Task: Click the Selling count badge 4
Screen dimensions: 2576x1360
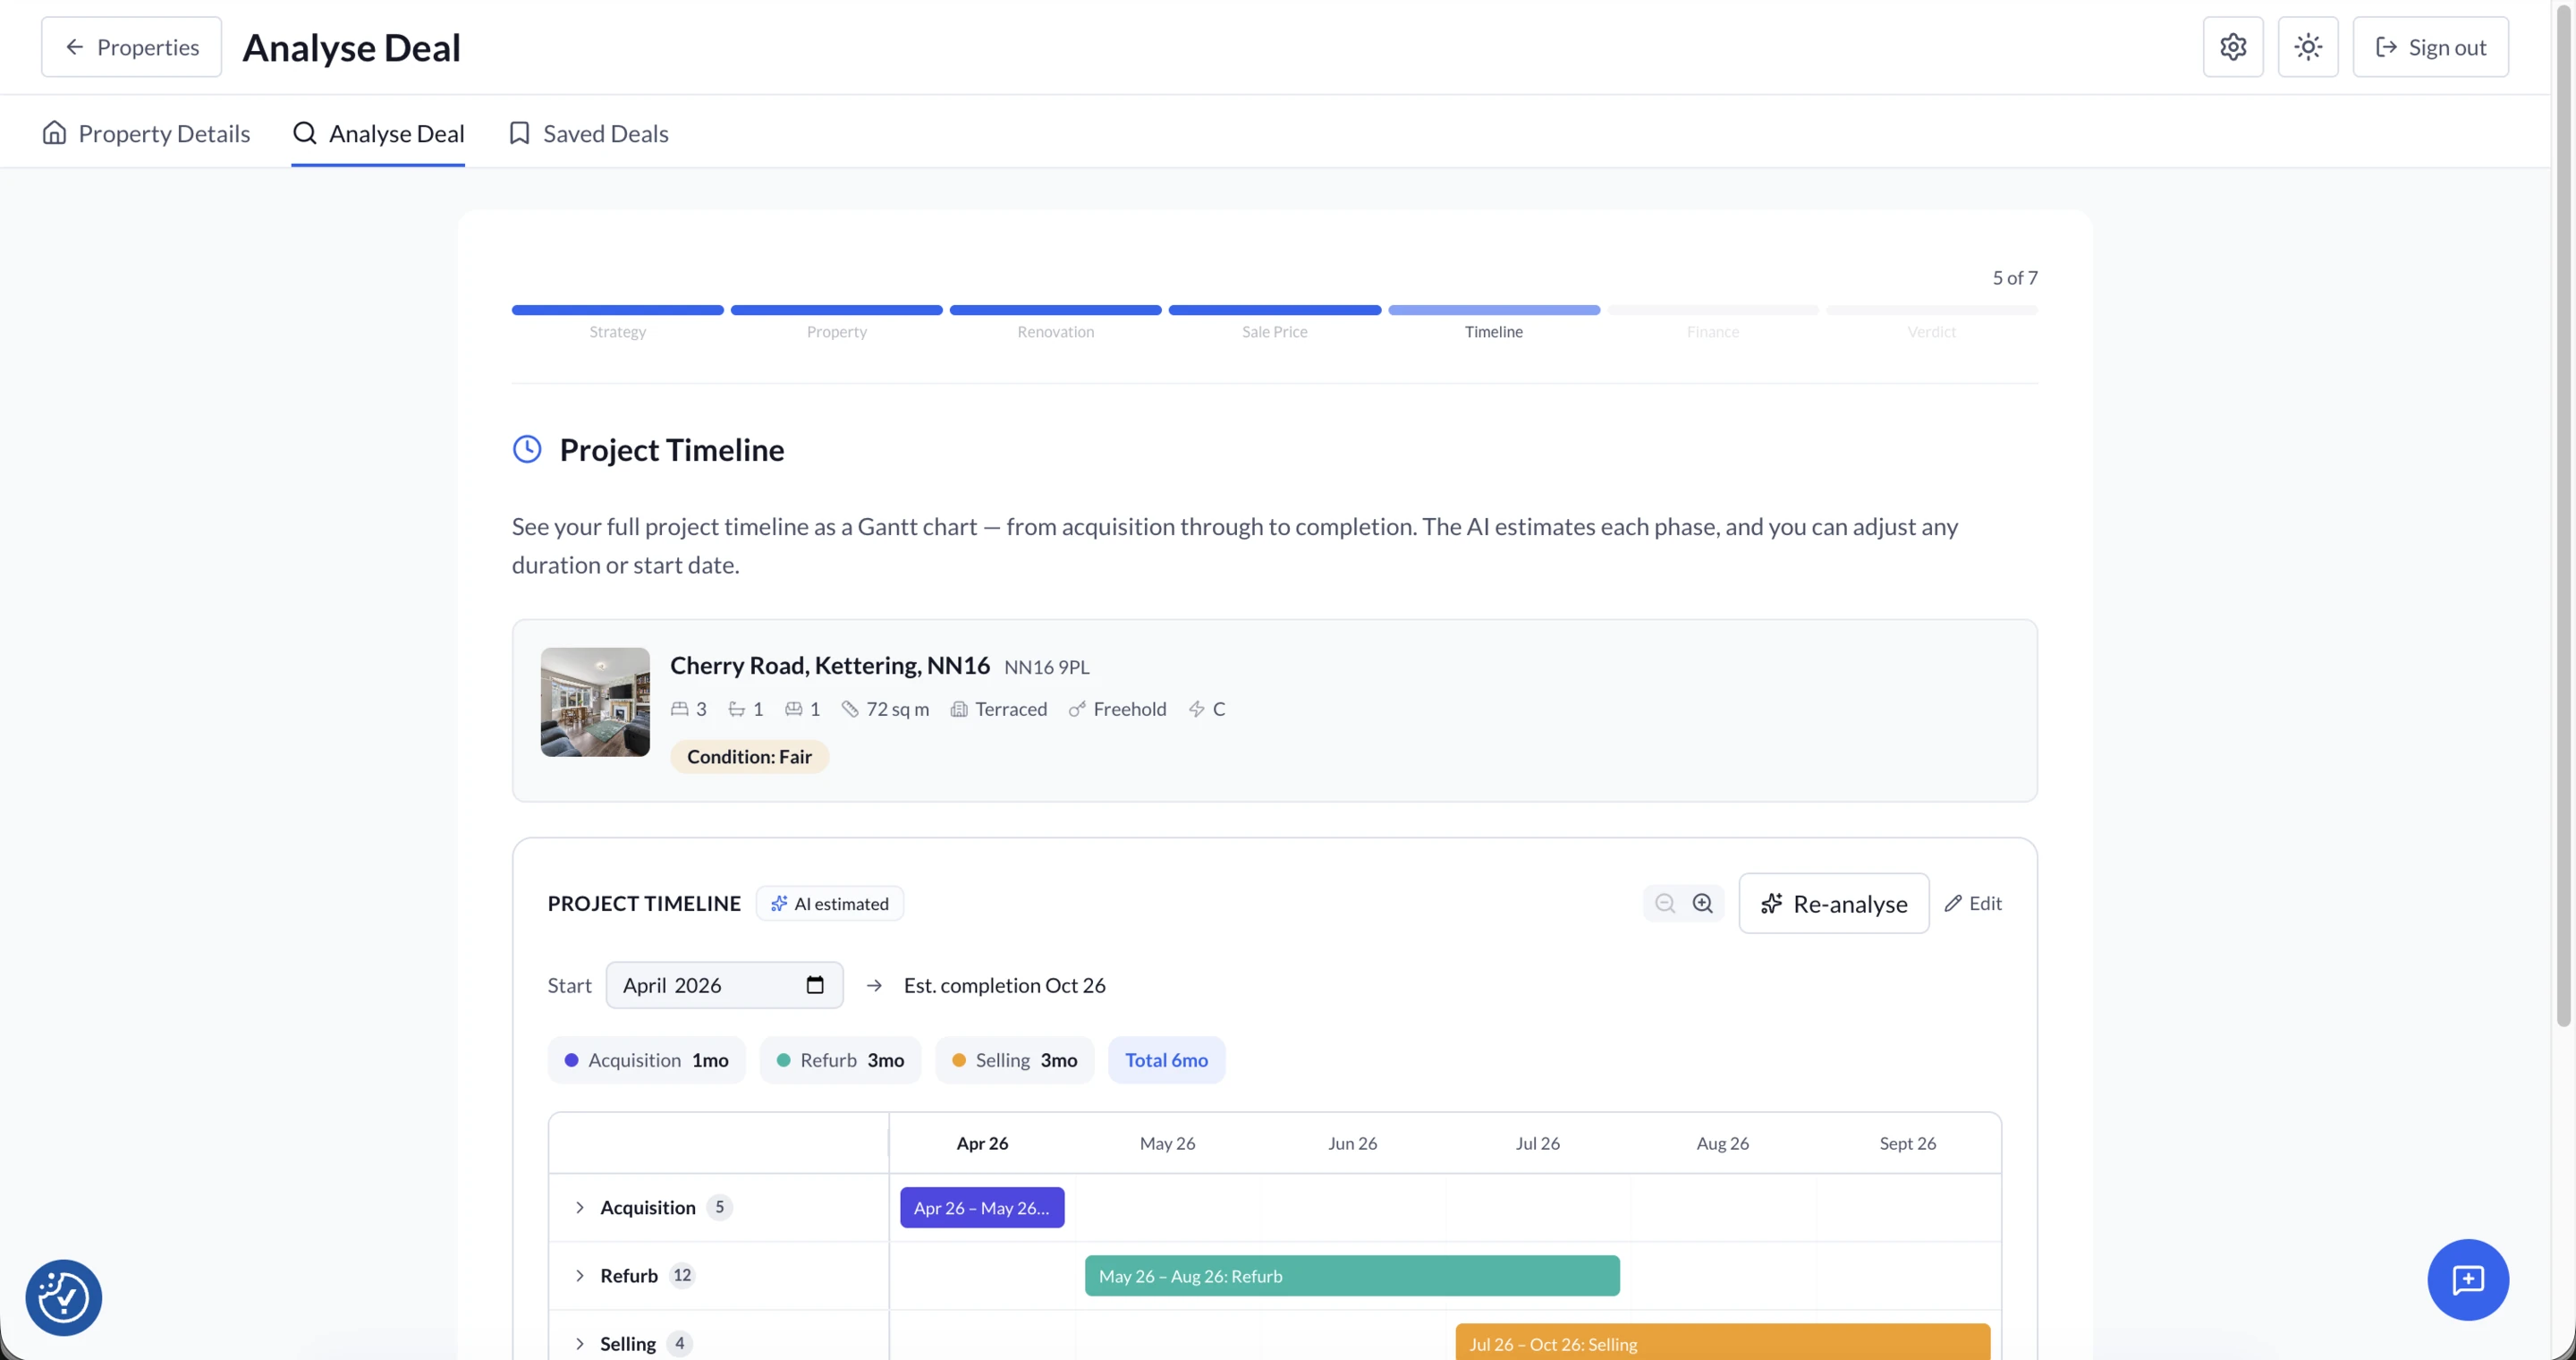Action: tap(679, 1344)
